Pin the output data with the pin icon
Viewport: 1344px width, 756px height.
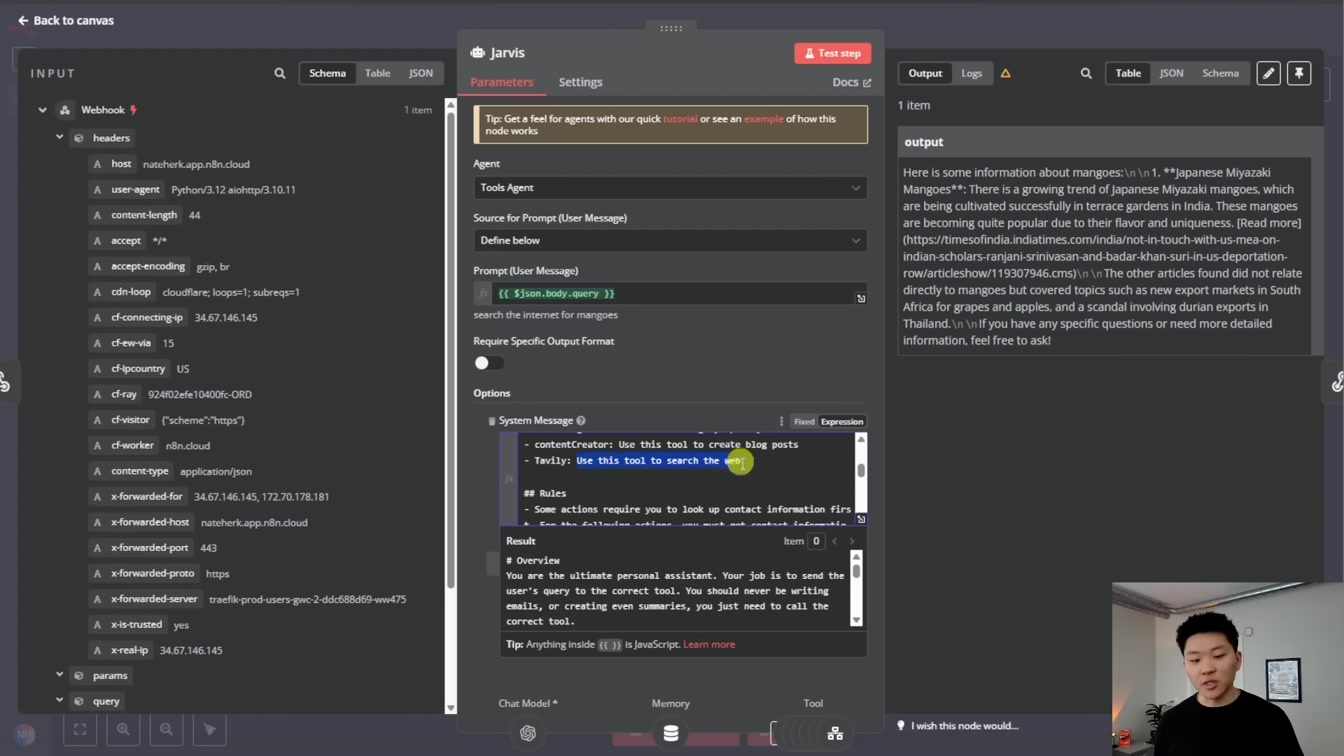pyautogui.click(x=1299, y=73)
